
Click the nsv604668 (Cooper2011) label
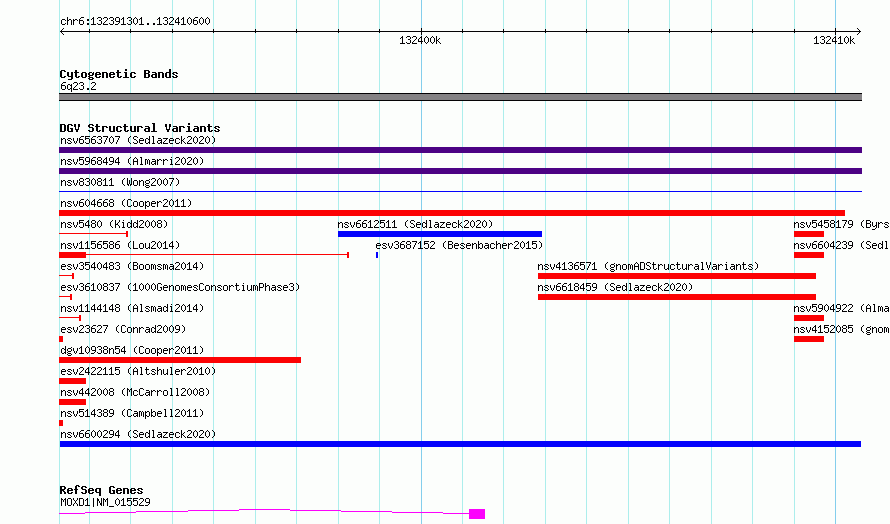(126, 203)
